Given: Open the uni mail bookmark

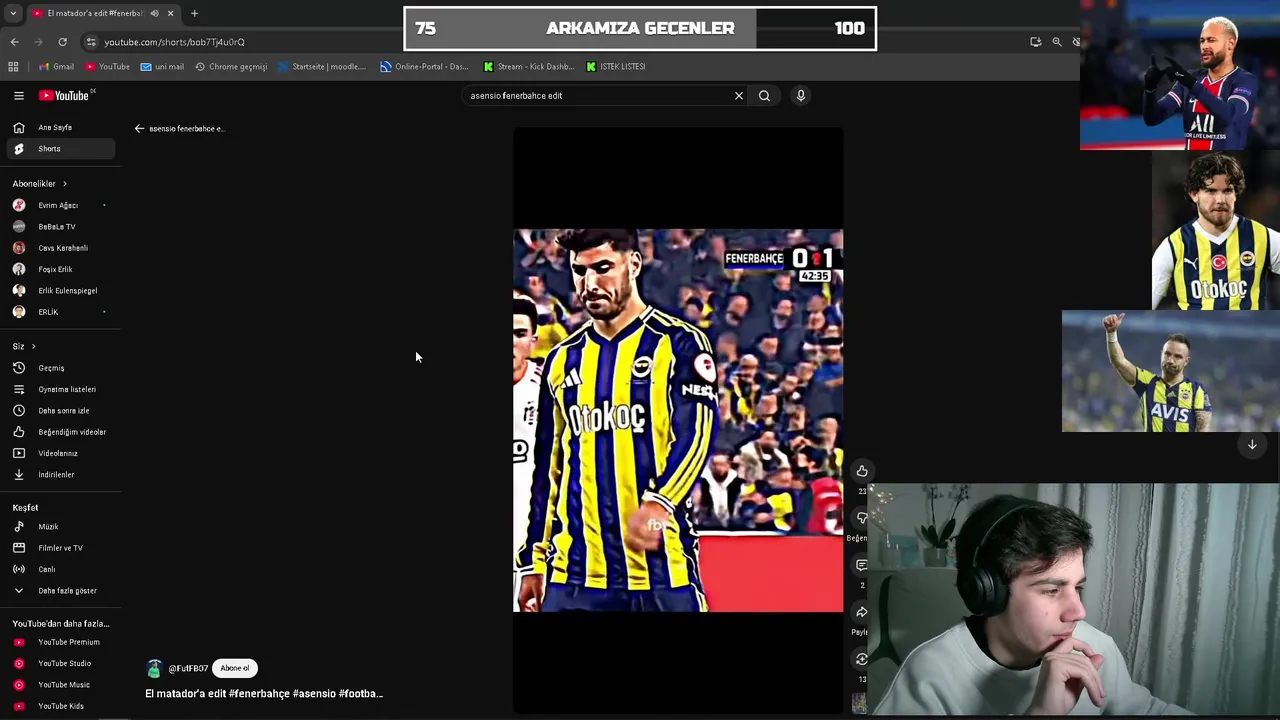Looking at the screenshot, I should click(162, 67).
